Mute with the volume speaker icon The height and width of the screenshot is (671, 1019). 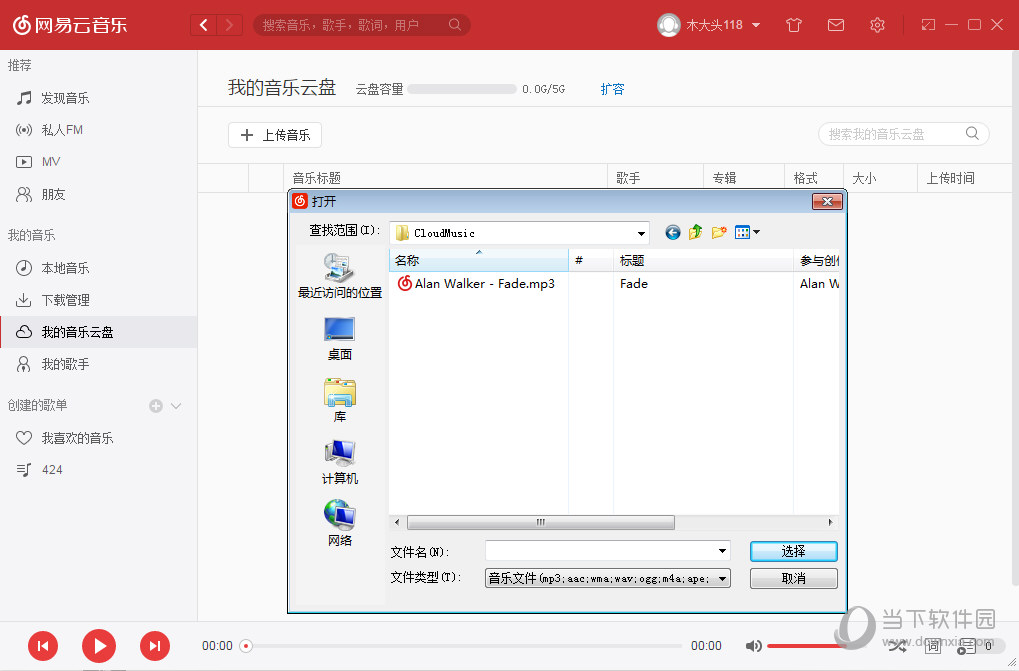[x=753, y=646]
